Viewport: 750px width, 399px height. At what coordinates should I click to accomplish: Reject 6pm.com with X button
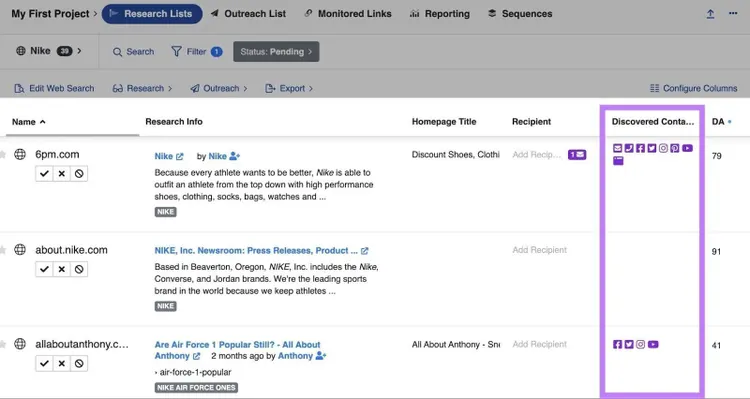pyautogui.click(x=62, y=174)
